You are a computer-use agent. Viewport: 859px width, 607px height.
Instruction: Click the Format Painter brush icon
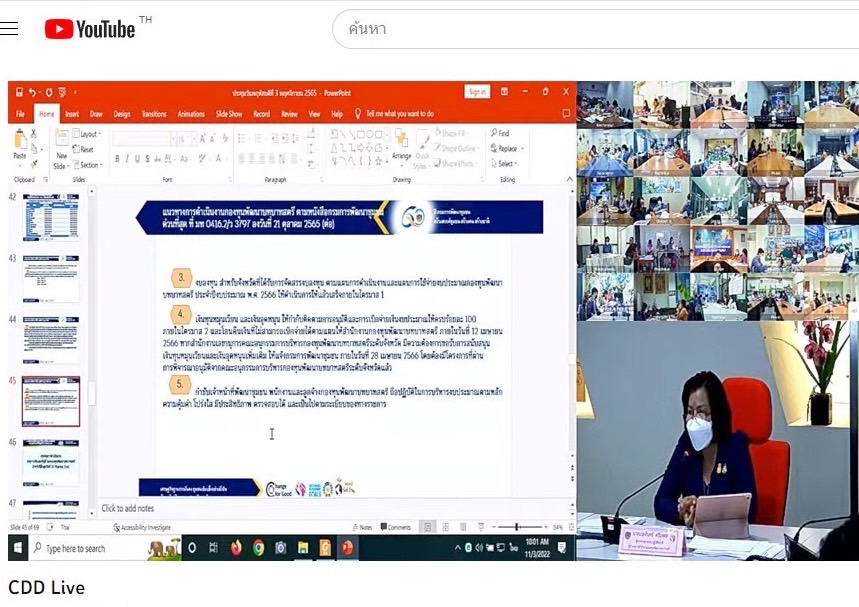(x=34, y=164)
